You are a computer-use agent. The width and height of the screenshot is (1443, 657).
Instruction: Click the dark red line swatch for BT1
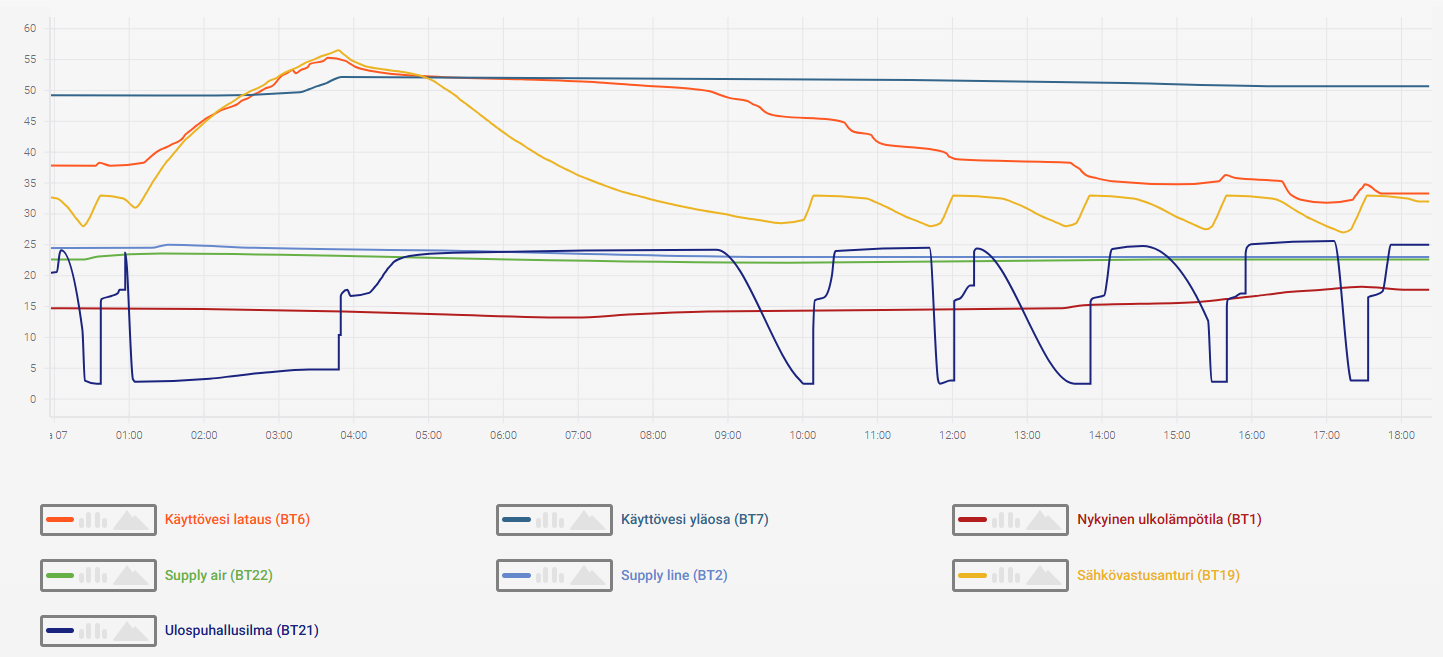coord(973,520)
